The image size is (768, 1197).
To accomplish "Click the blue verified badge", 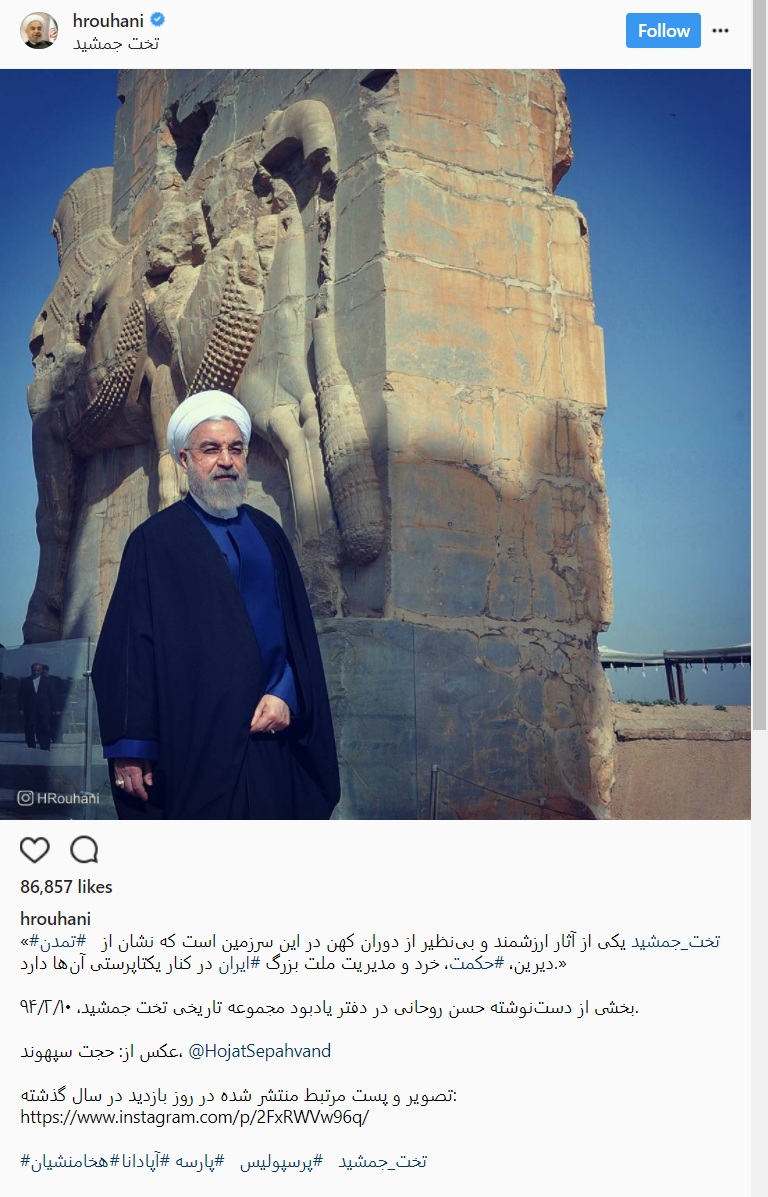I will tap(158, 20).
